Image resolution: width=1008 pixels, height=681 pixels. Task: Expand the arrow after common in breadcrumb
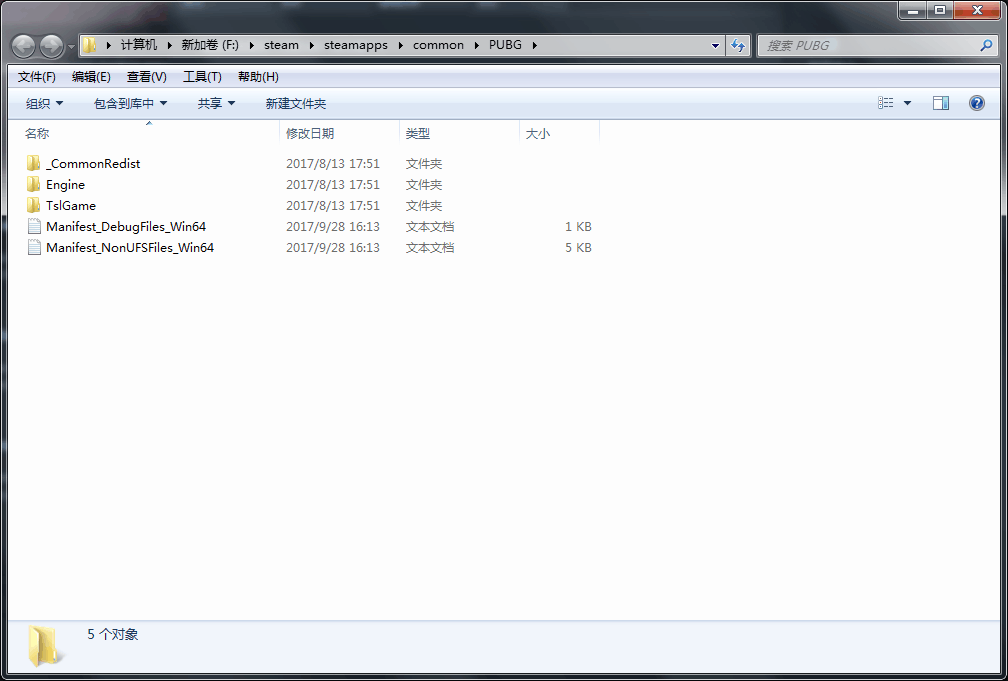pyautogui.click(x=476, y=45)
